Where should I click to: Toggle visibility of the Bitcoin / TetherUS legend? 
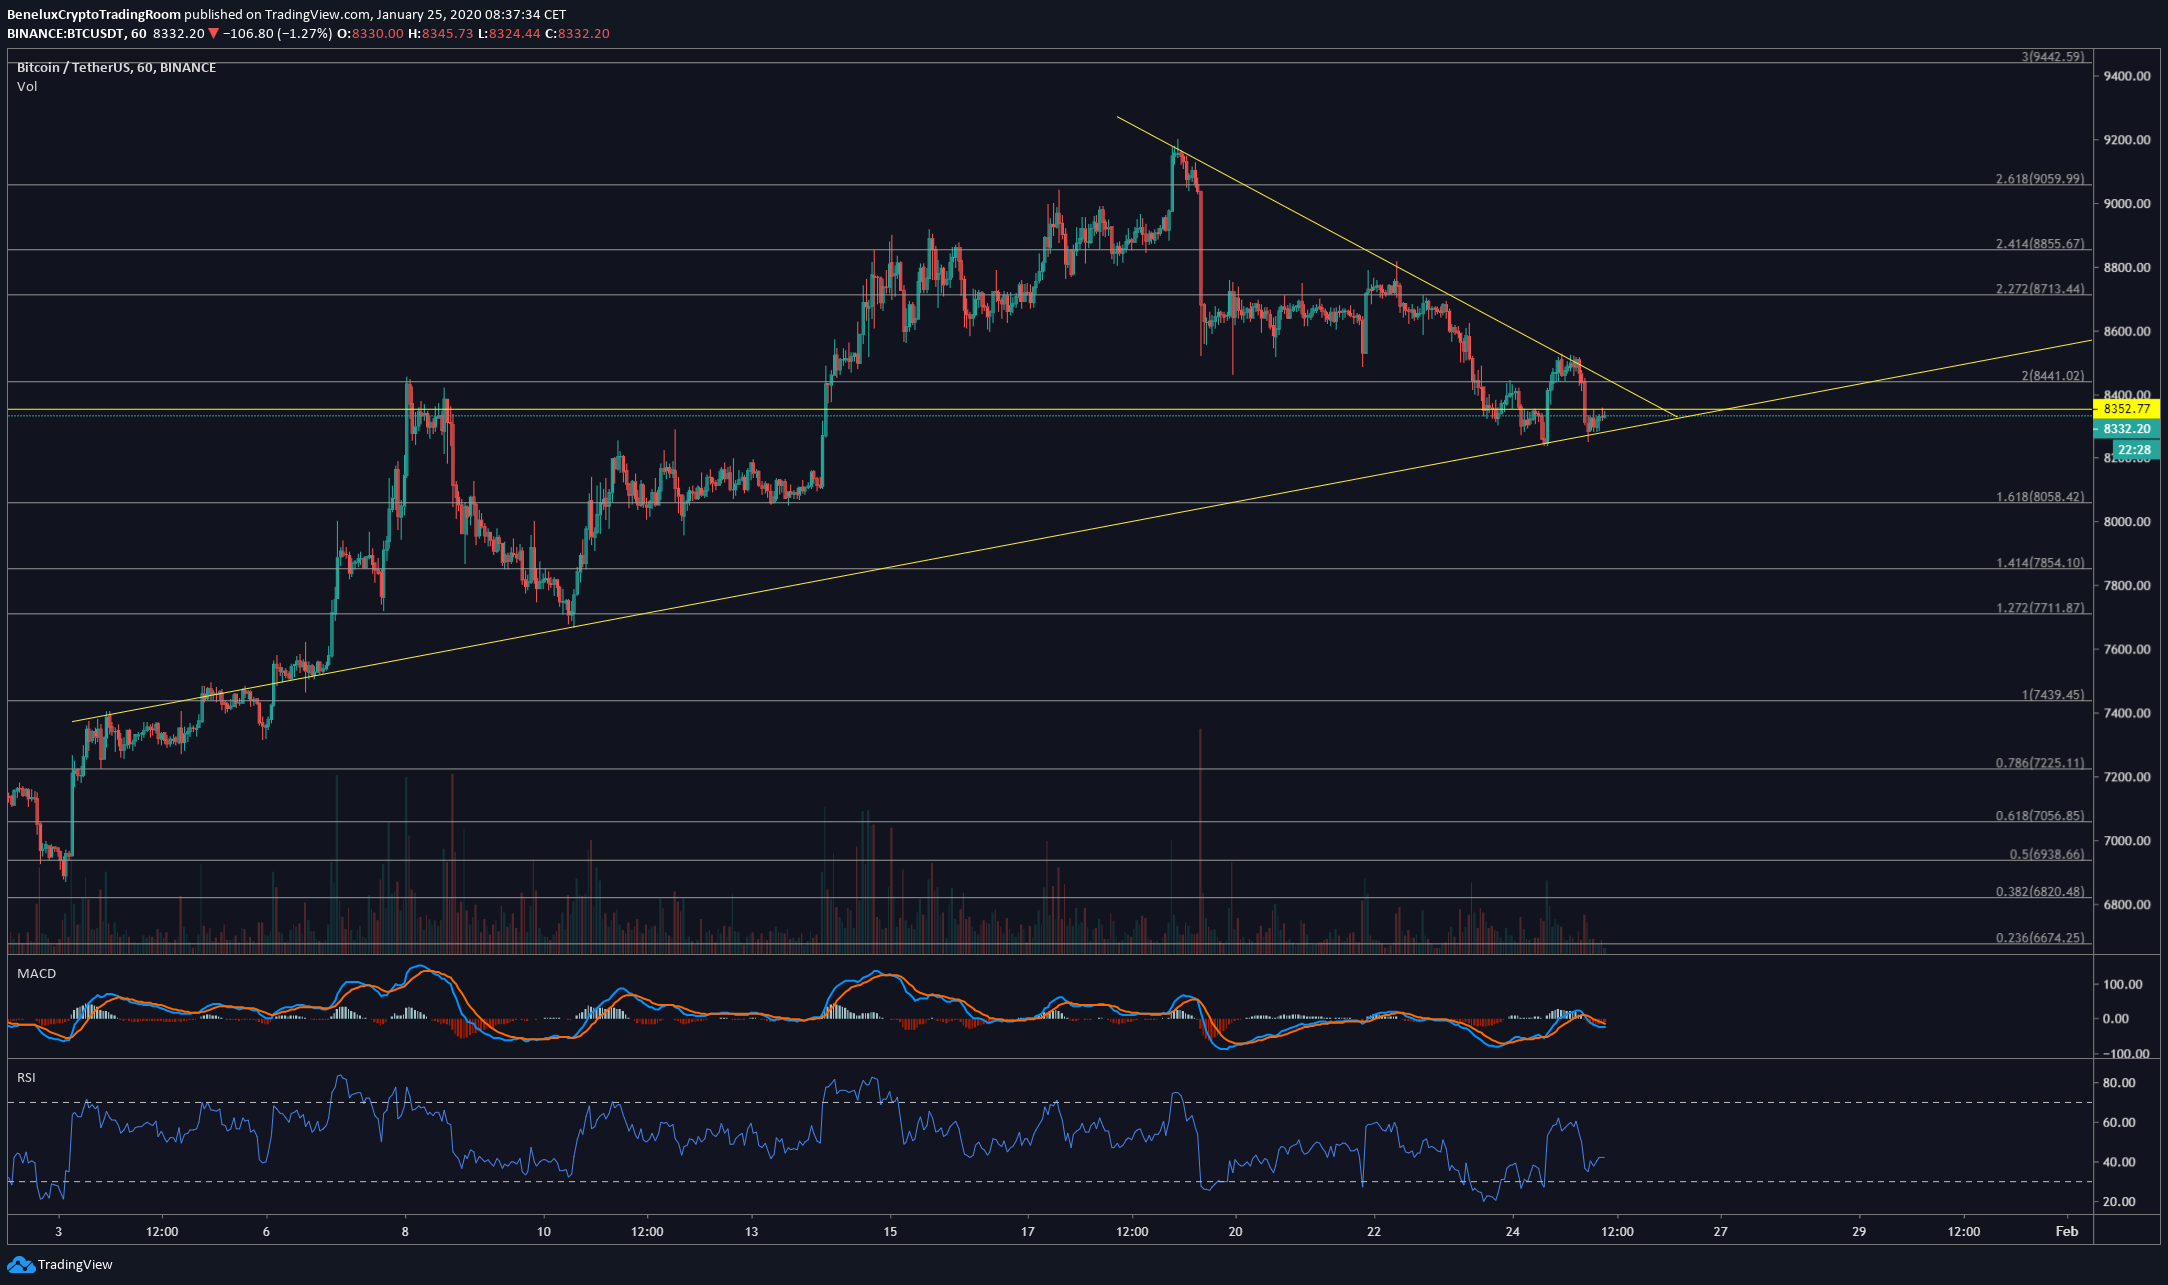click(x=115, y=67)
